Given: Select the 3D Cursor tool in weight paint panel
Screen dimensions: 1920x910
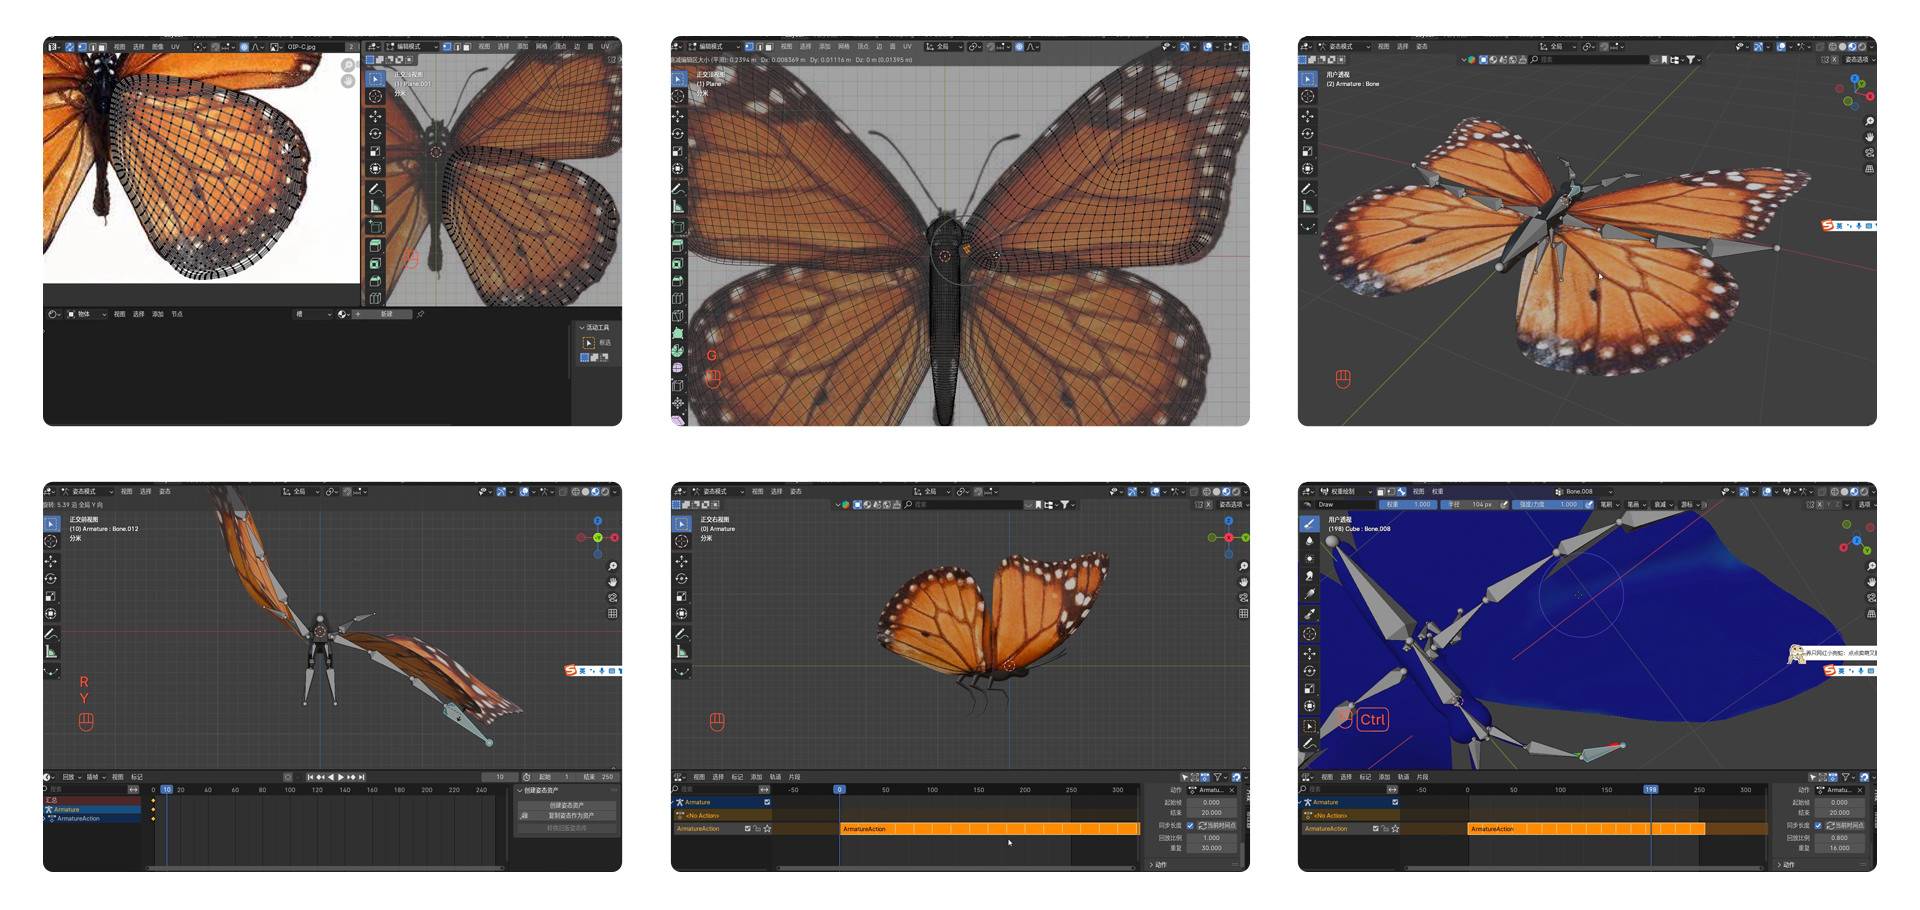Looking at the screenshot, I should click(x=1309, y=634).
